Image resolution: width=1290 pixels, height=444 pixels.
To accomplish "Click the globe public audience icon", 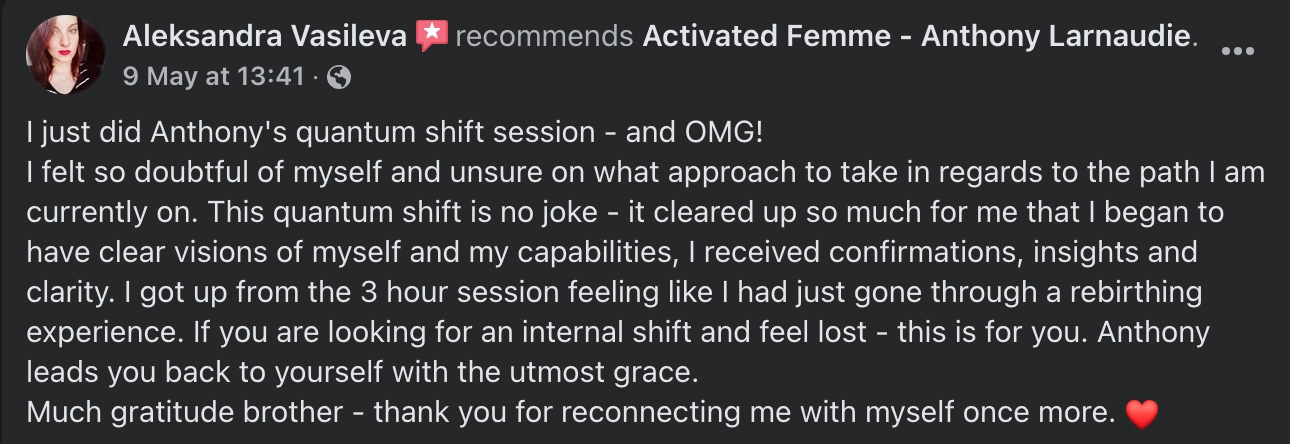I will [x=339, y=77].
